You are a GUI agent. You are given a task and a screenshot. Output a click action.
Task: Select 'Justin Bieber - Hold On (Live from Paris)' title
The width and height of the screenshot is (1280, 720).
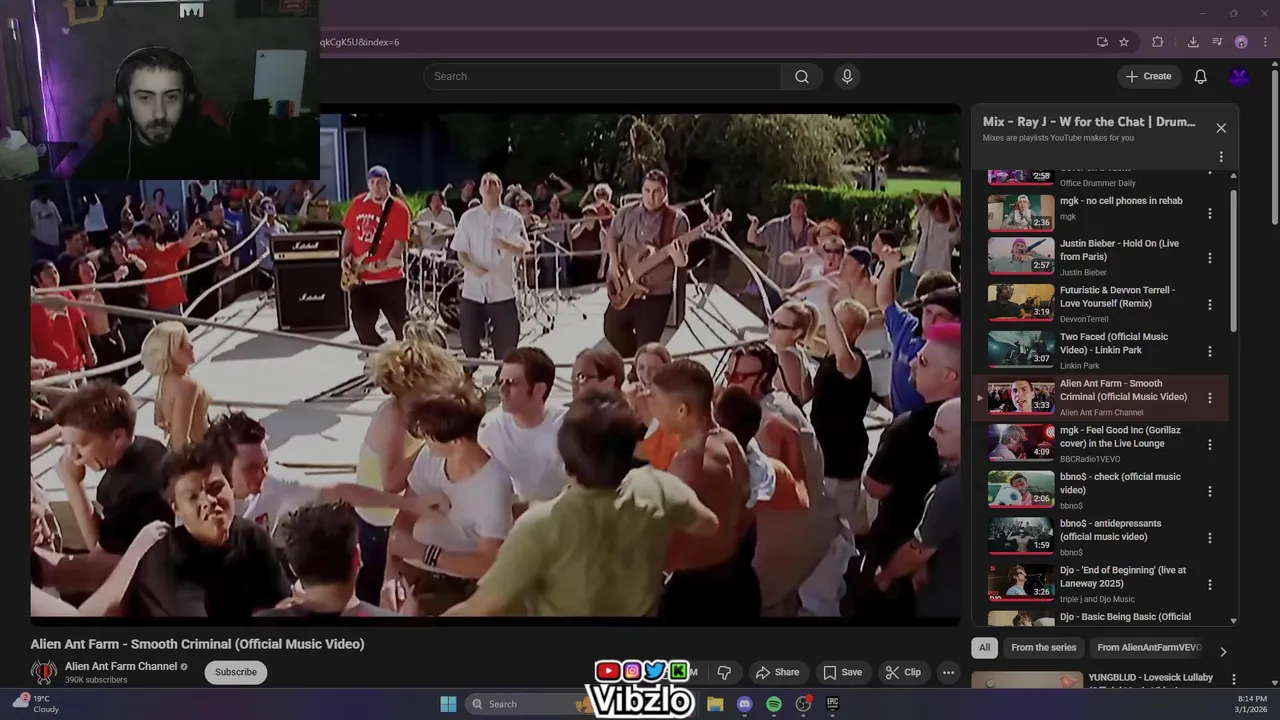click(x=1119, y=250)
